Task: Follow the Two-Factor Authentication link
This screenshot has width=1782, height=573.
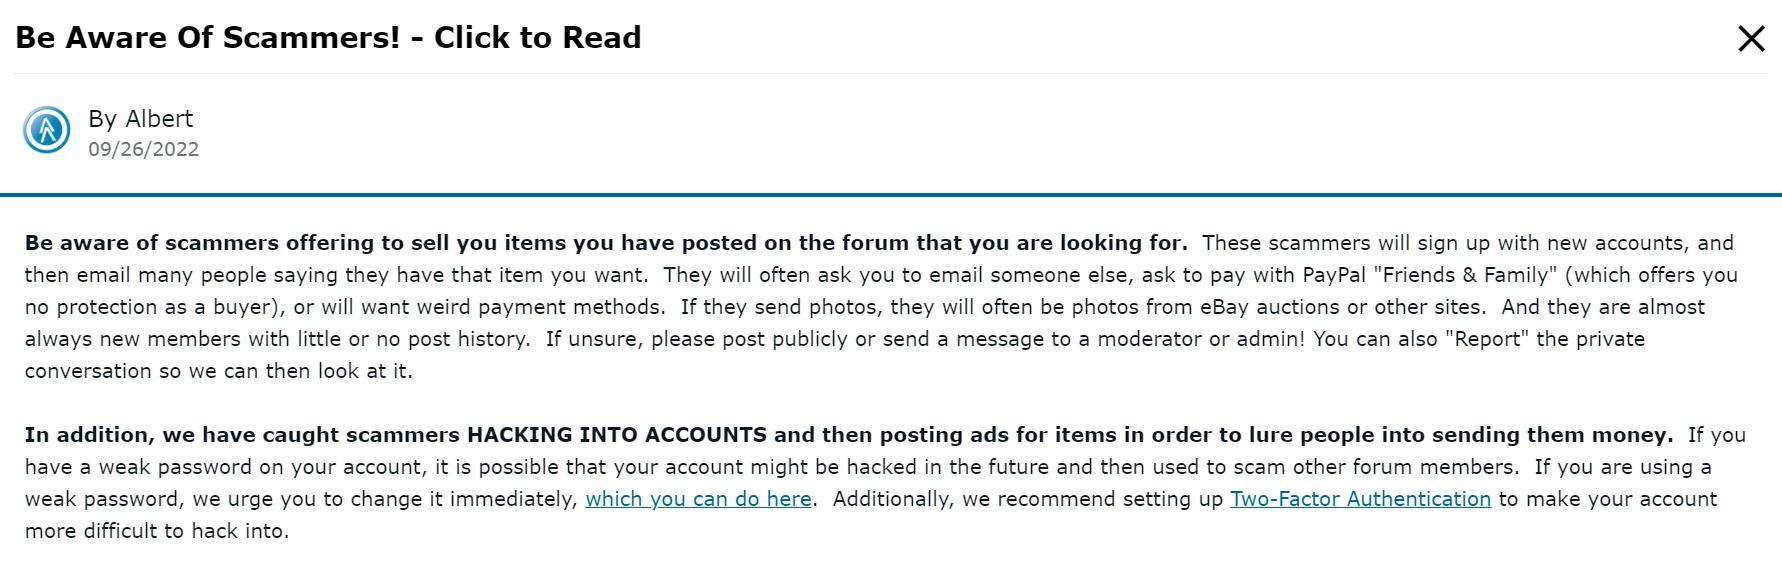Action: click(1360, 499)
